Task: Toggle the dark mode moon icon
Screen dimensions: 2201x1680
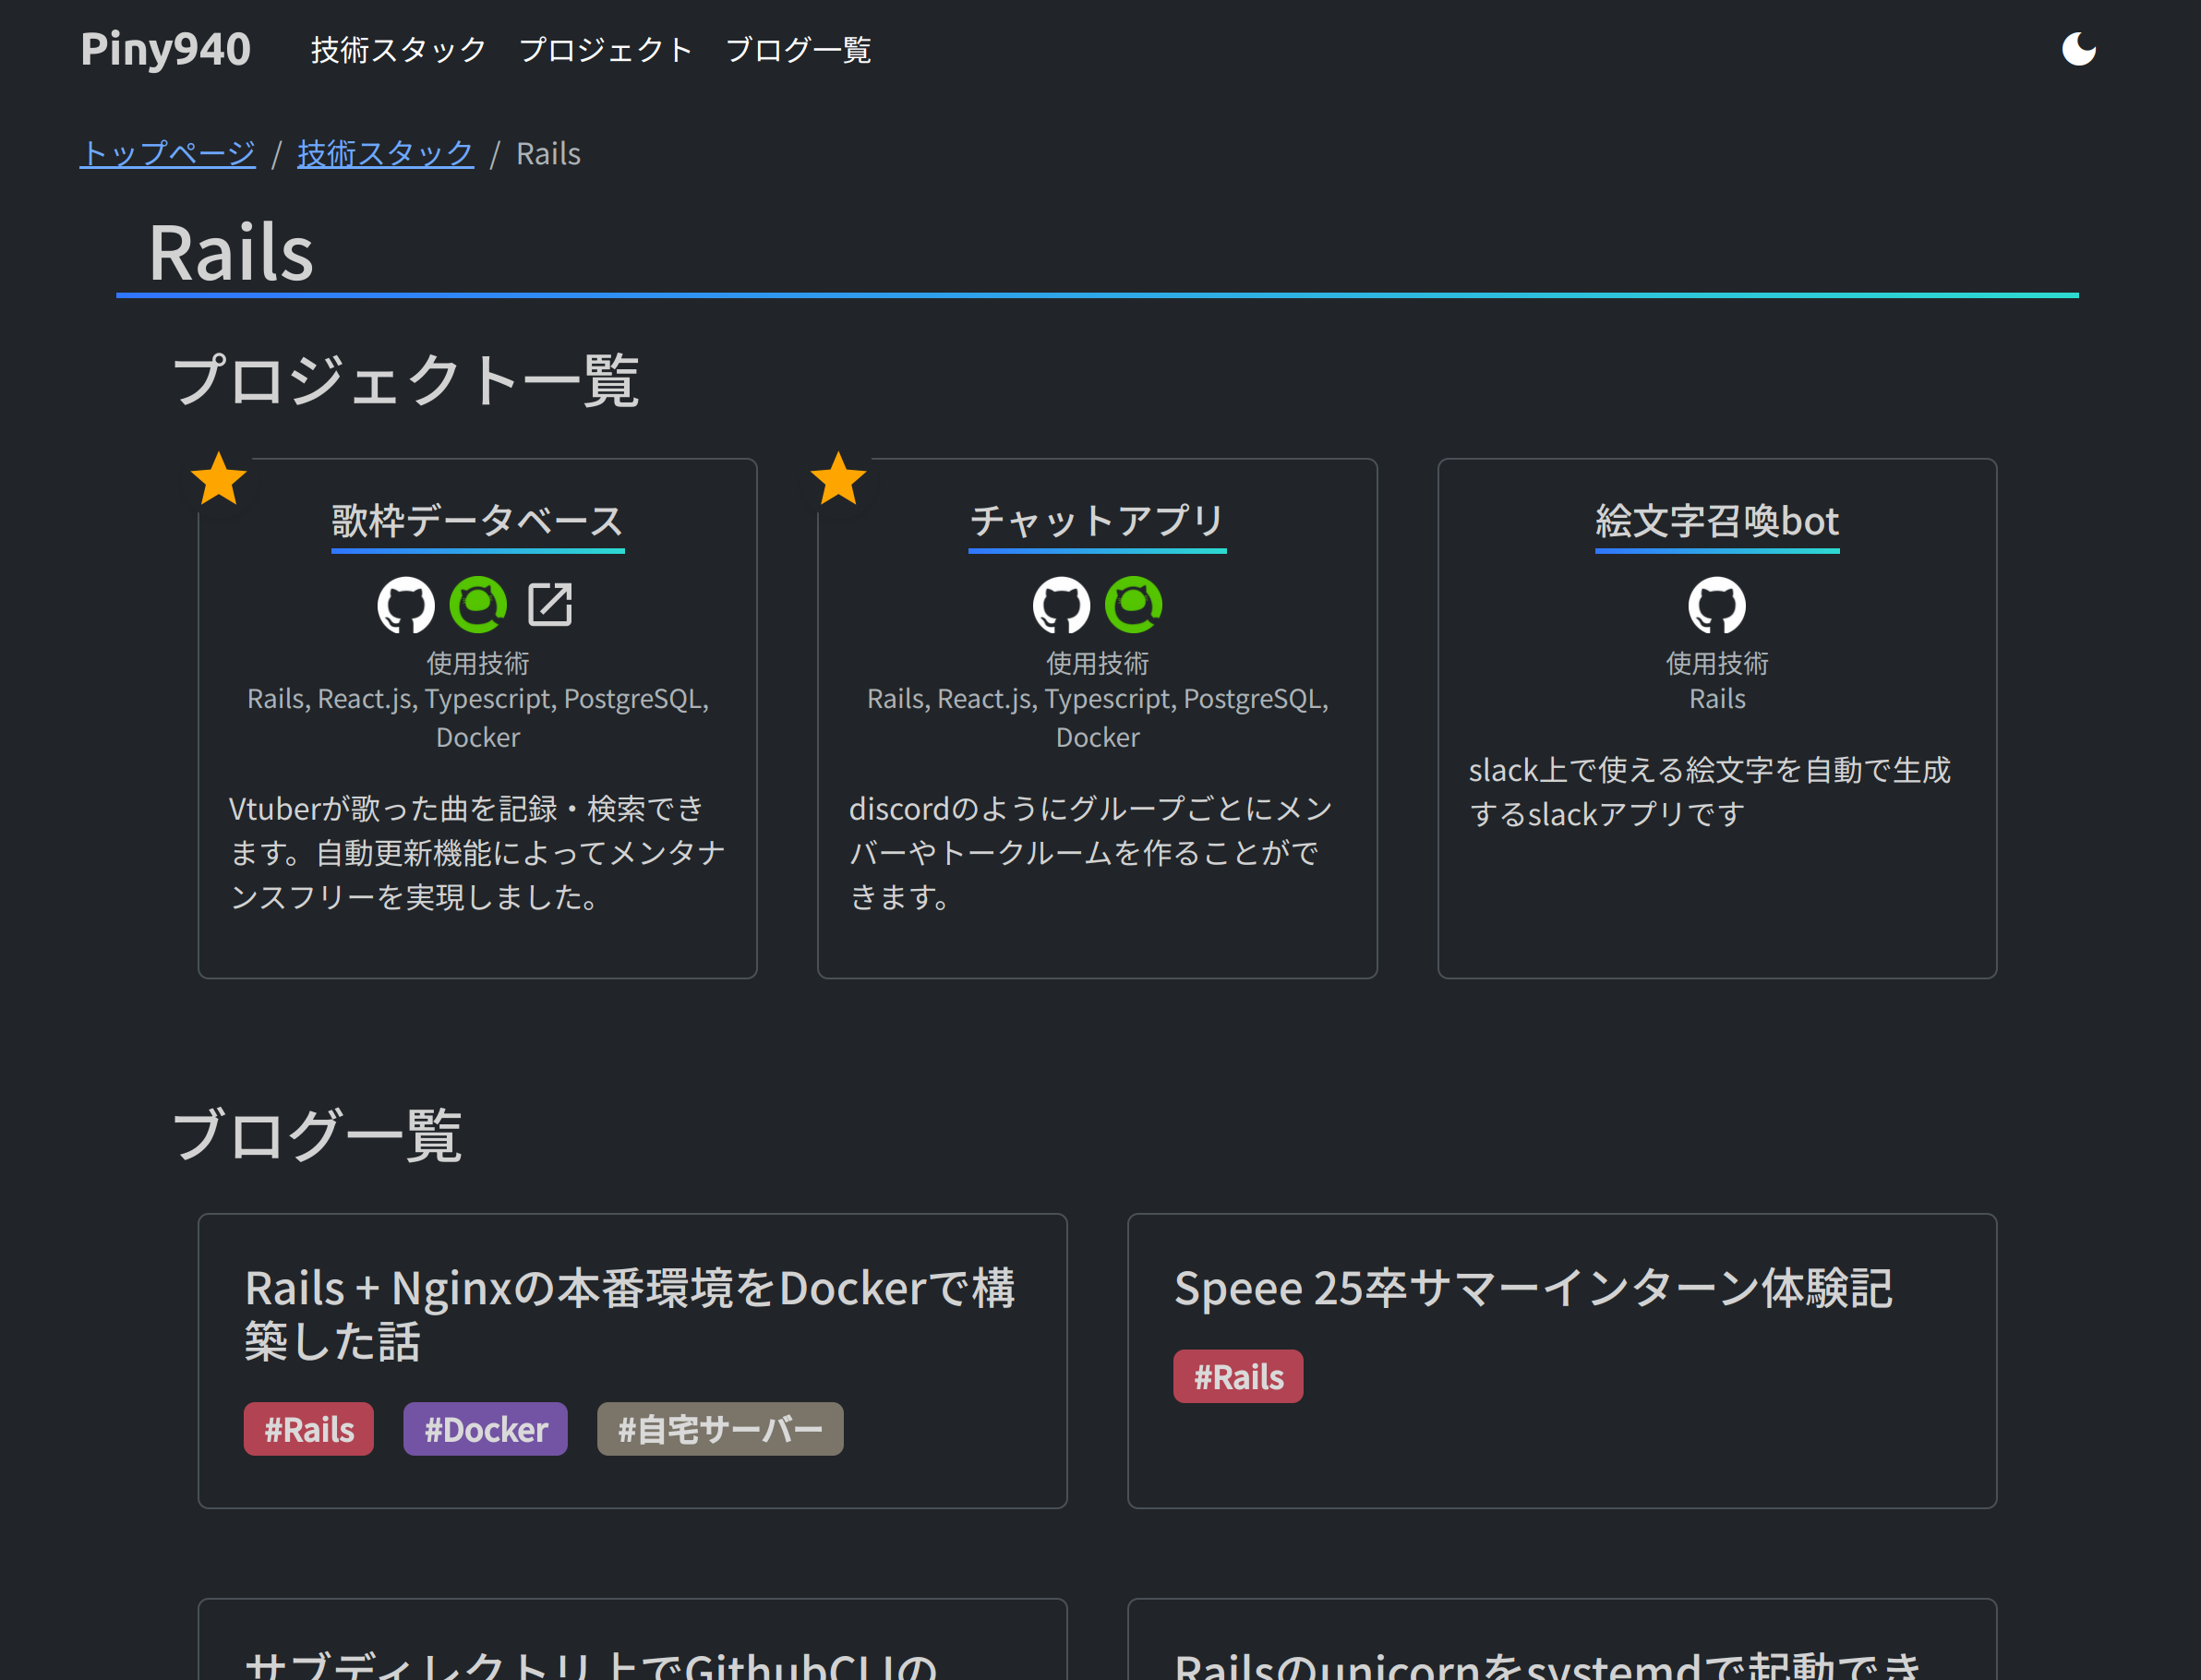Action: pyautogui.click(x=2078, y=49)
